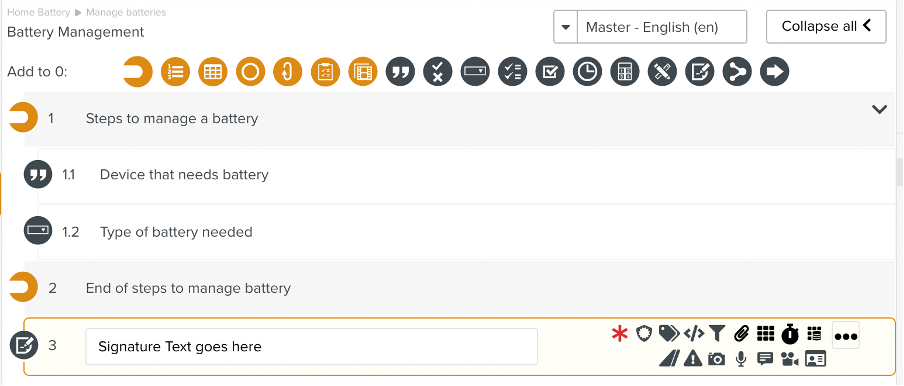Add a date/time clock field
Viewport: 904px width, 386px height.
click(x=587, y=71)
